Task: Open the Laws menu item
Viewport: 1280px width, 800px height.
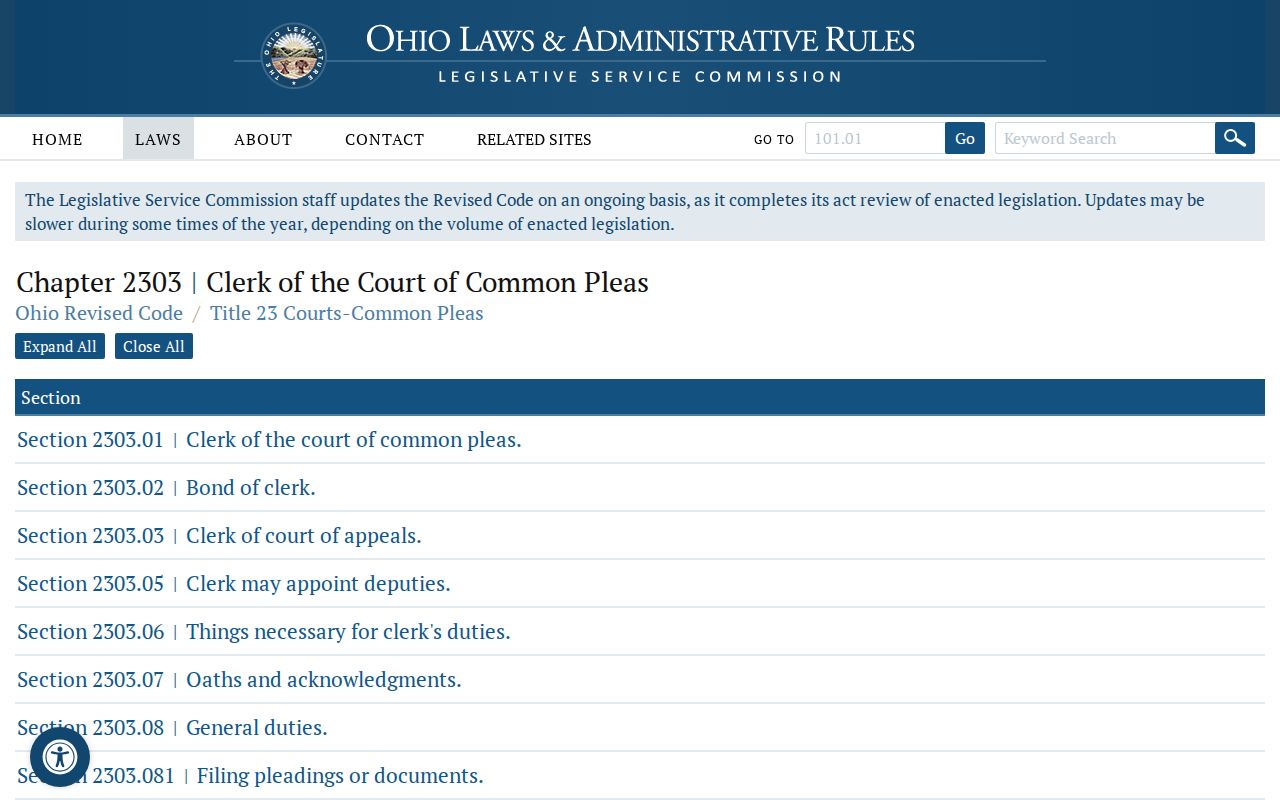Action: pos(158,139)
